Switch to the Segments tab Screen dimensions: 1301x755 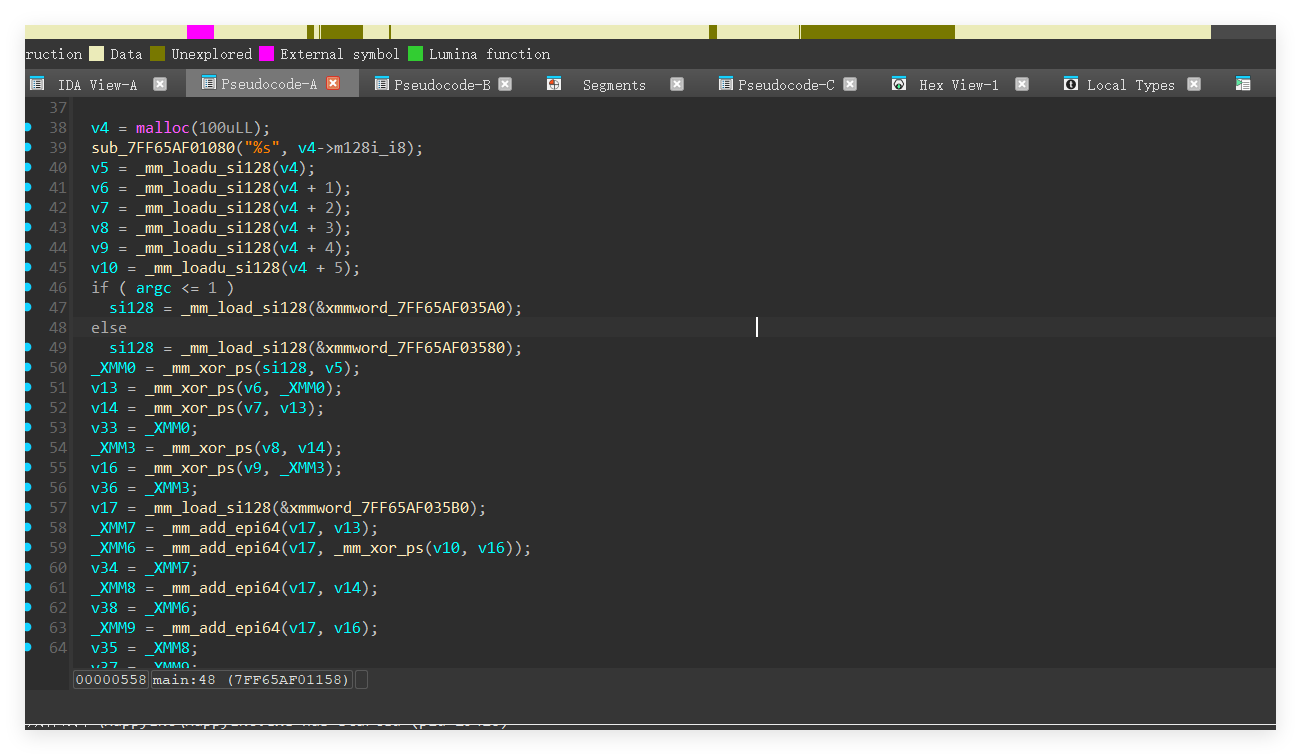pyautogui.click(x=614, y=85)
